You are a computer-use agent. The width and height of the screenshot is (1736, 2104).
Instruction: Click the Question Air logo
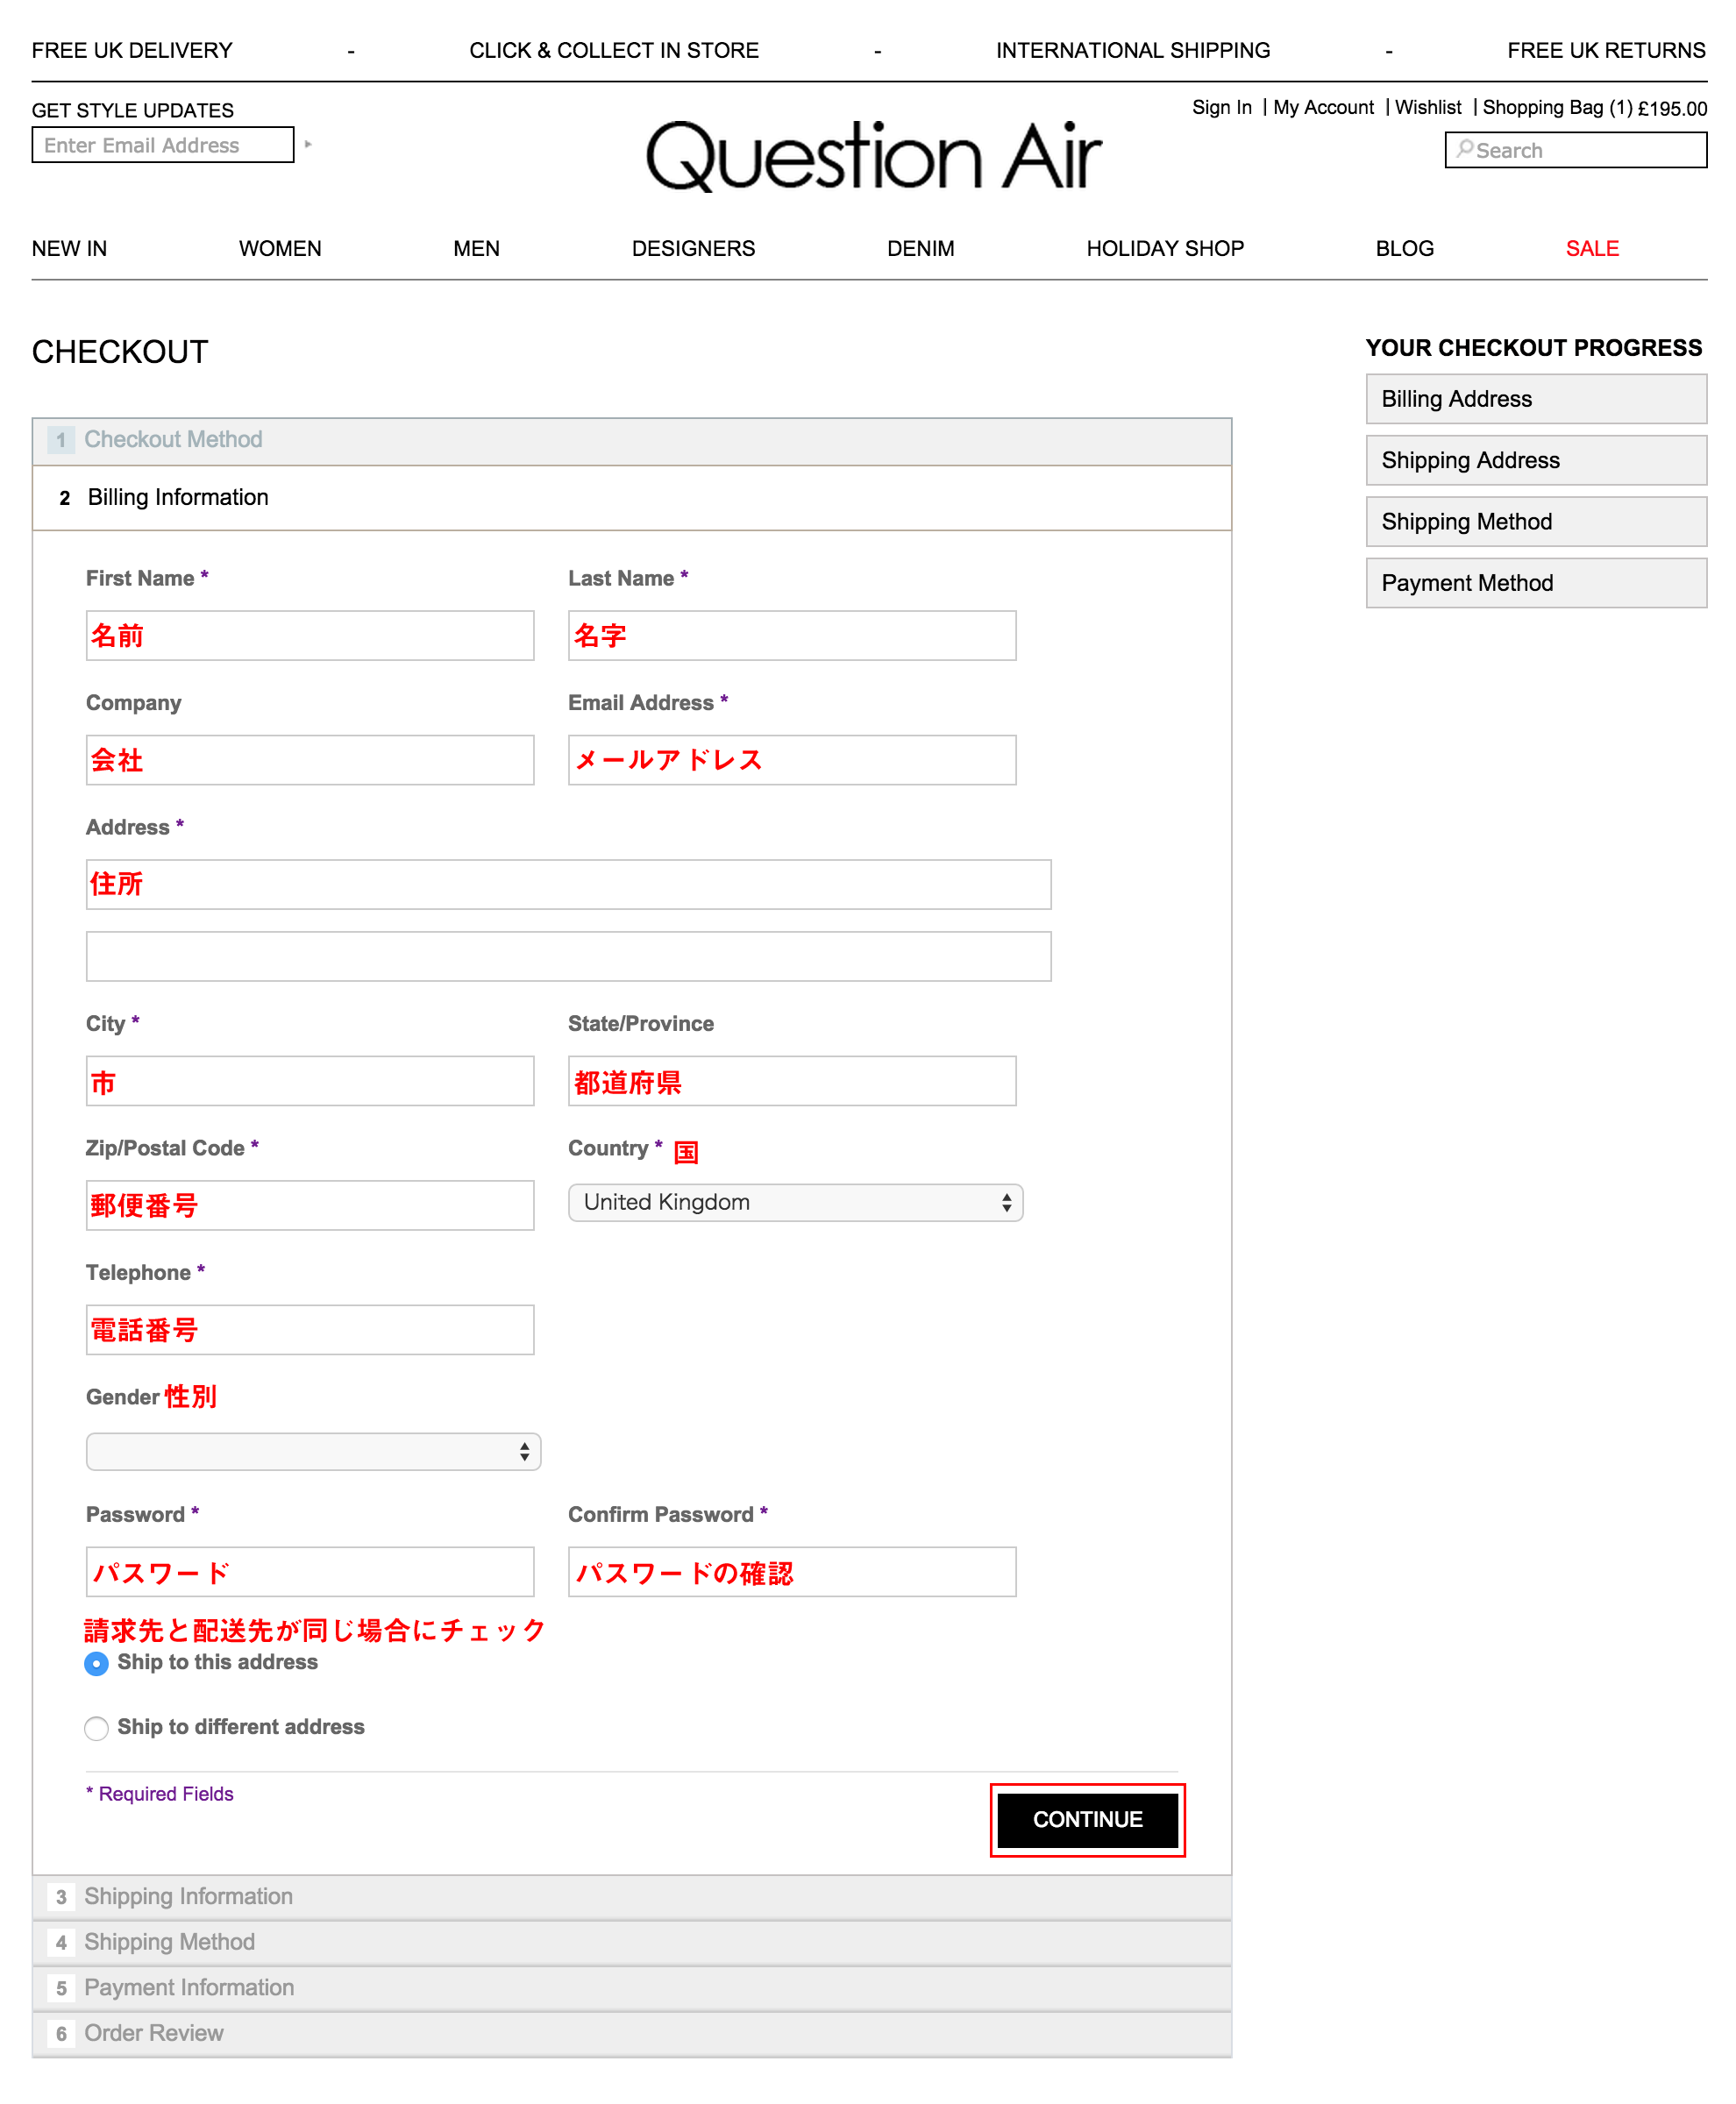pos(873,156)
